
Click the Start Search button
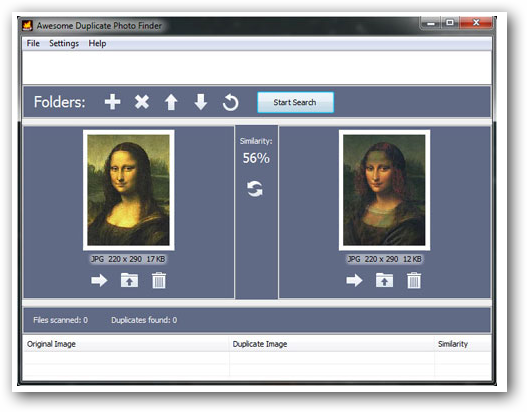point(295,102)
